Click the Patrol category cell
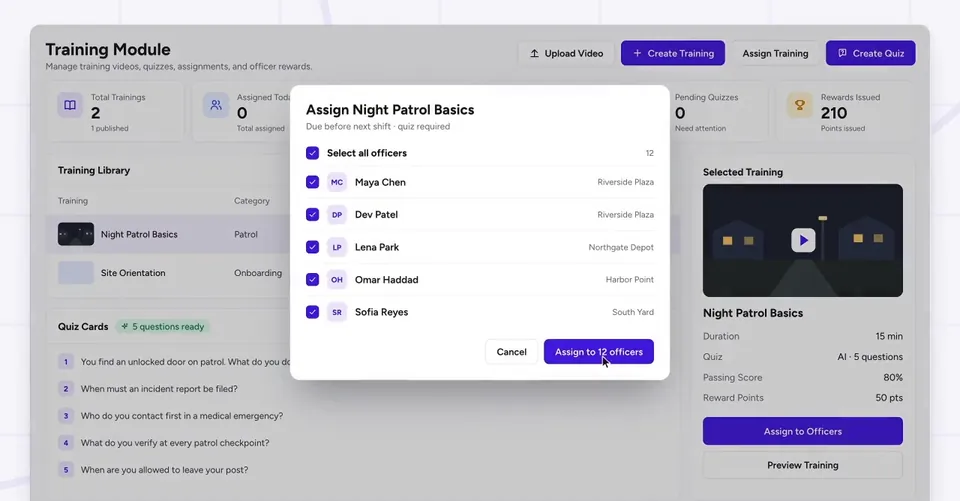This screenshot has width=960, height=501. (x=246, y=234)
